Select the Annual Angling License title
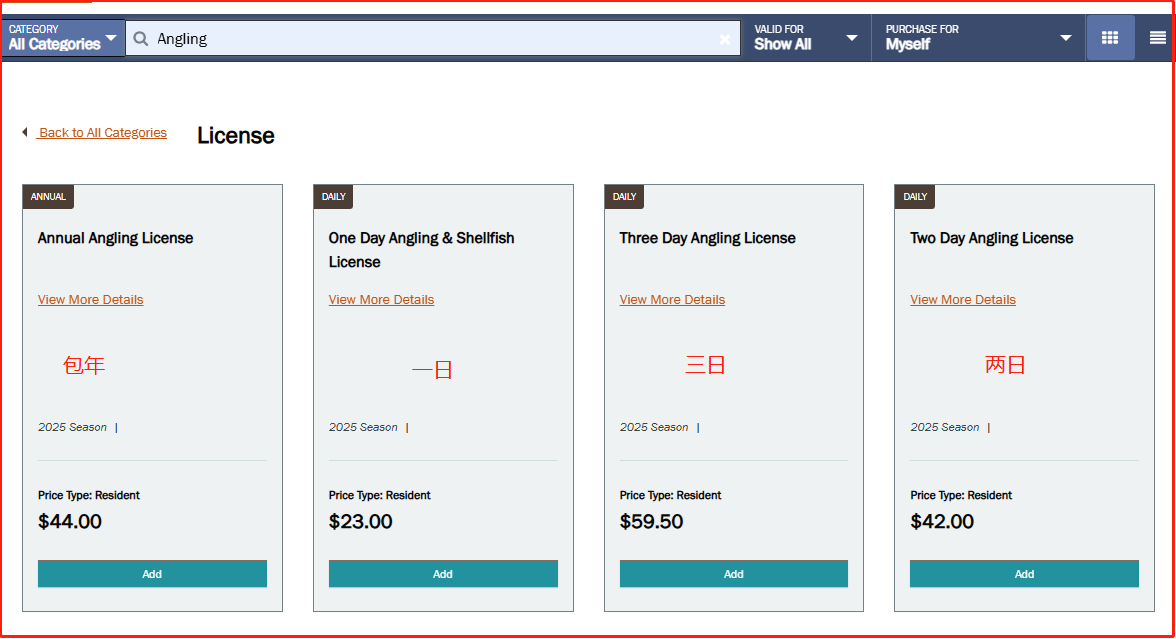1176x639 pixels. click(x=116, y=238)
